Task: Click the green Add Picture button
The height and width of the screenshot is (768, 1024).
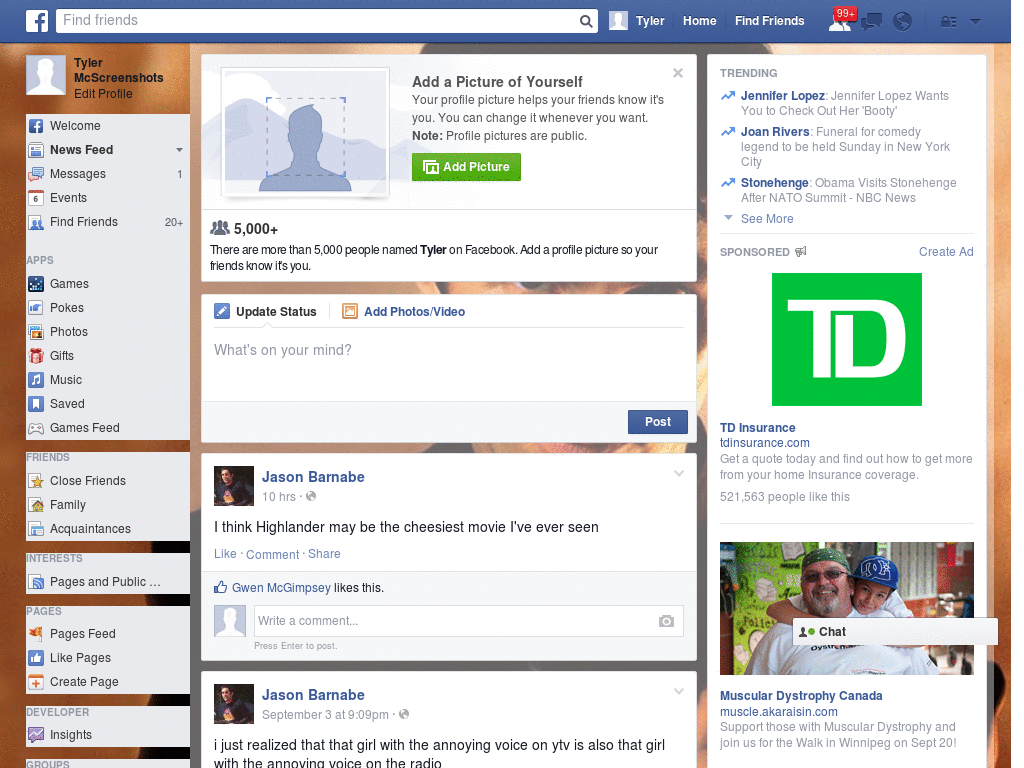Action: (466, 167)
